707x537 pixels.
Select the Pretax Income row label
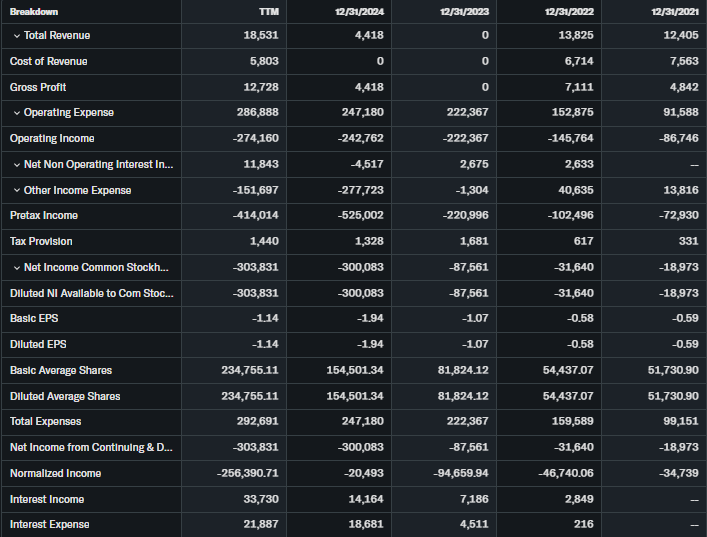click(44, 216)
